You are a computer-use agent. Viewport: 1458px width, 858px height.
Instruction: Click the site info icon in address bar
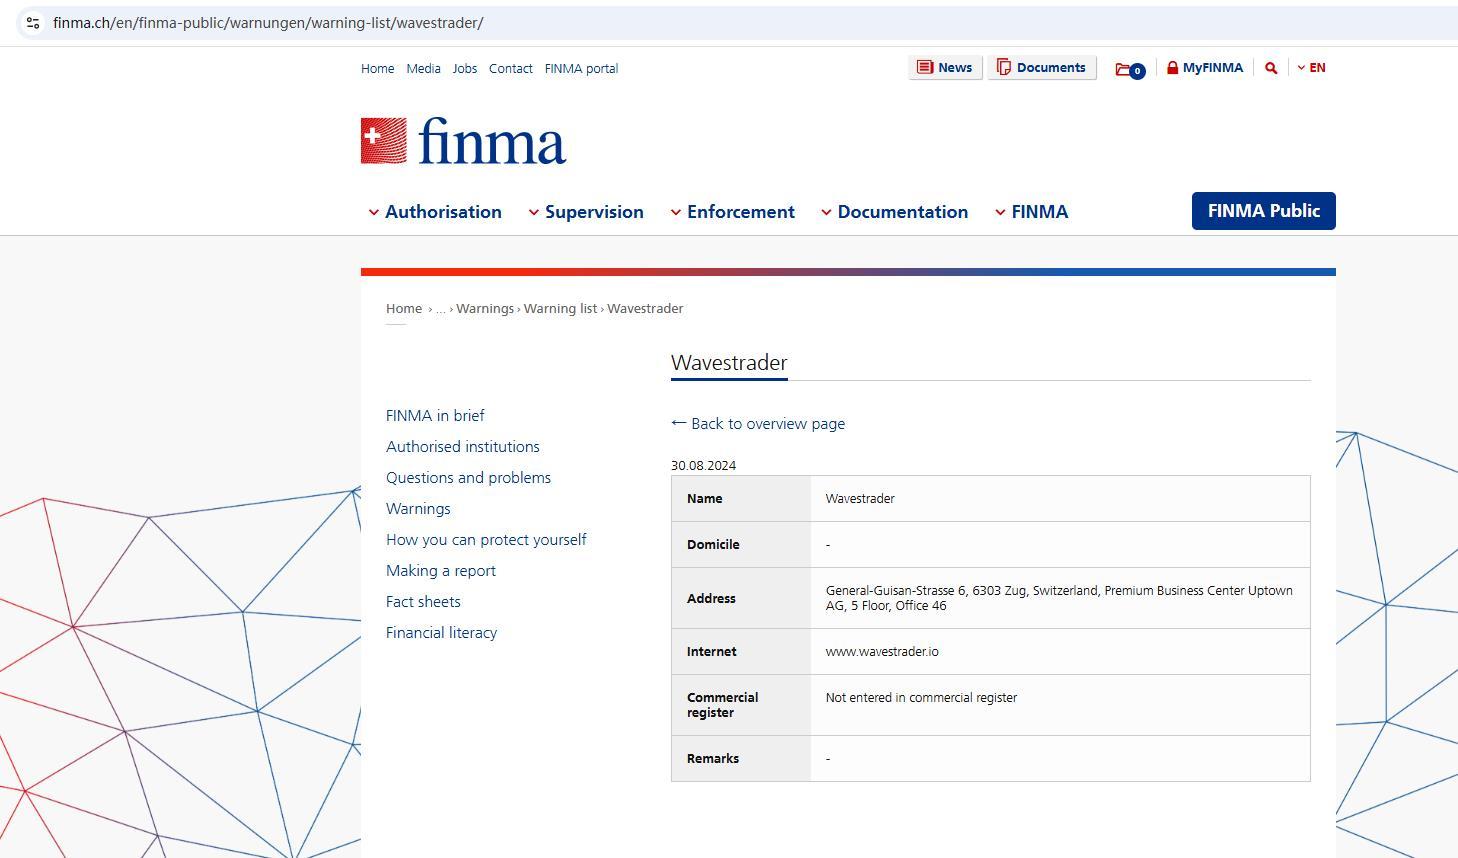point(33,23)
